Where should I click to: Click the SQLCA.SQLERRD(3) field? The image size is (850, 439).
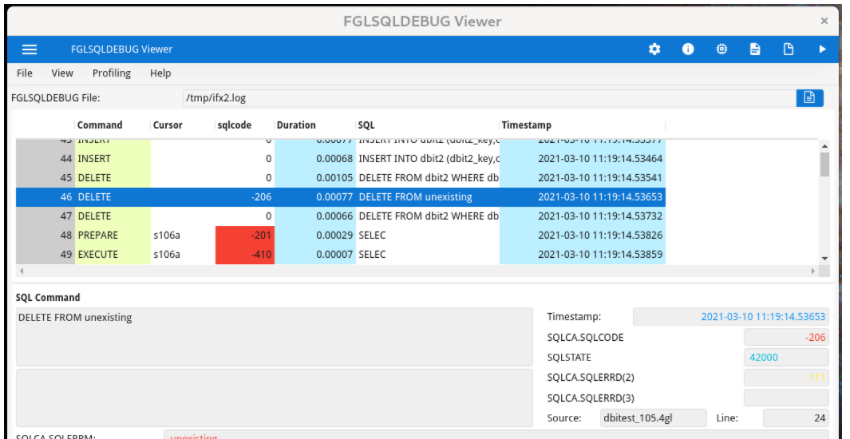click(786, 398)
